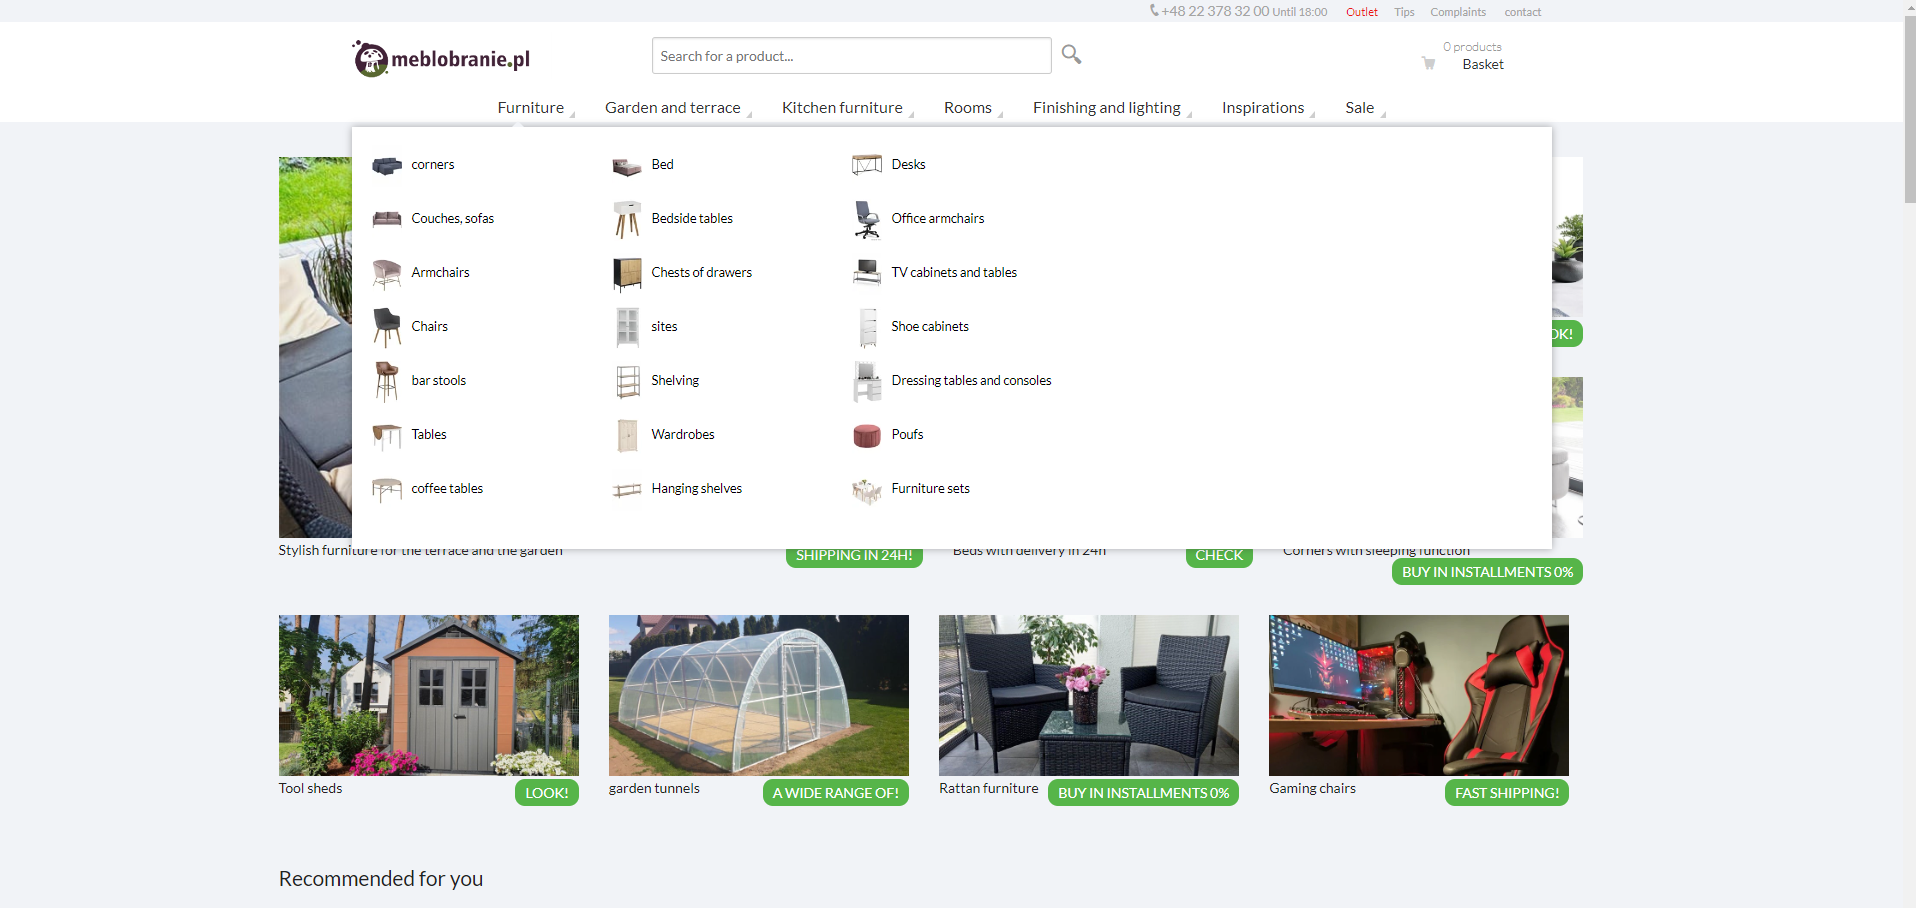This screenshot has width=1916, height=908.
Task: Click the Search for a product field
Action: click(x=850, y=56)
